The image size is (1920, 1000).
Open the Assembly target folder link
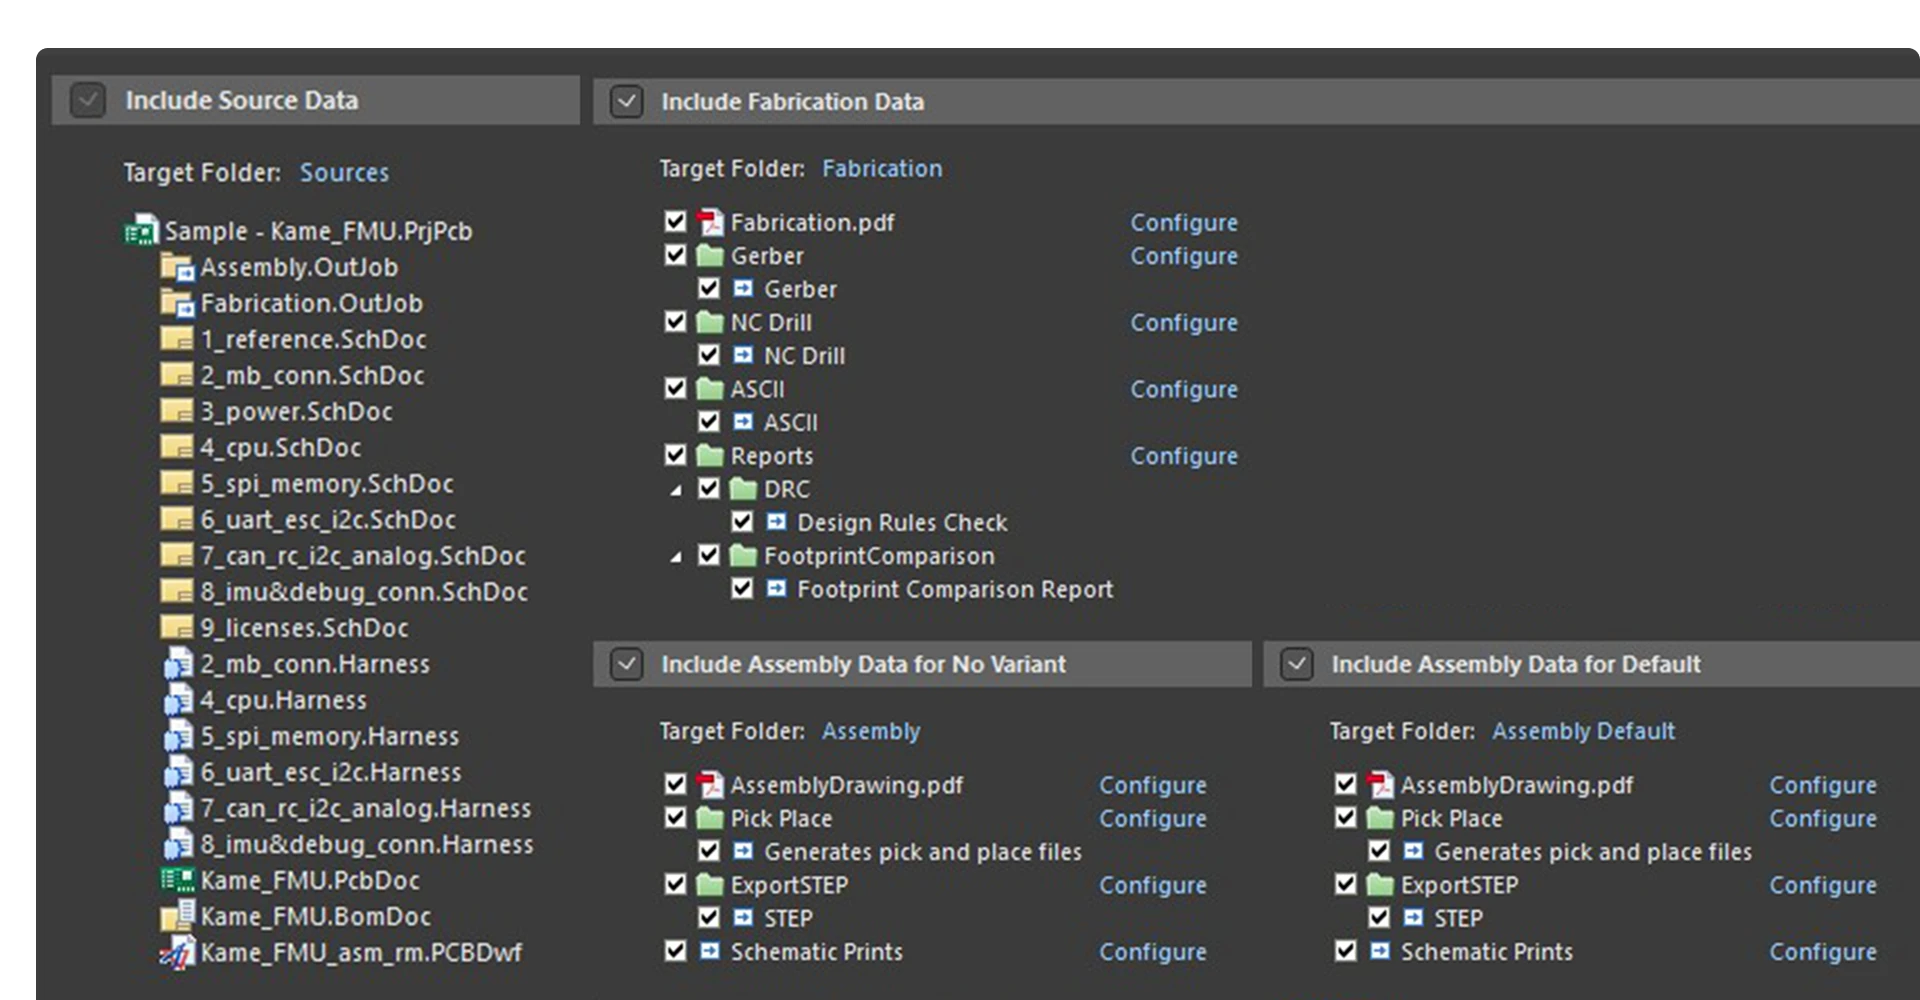click(871, 732)
